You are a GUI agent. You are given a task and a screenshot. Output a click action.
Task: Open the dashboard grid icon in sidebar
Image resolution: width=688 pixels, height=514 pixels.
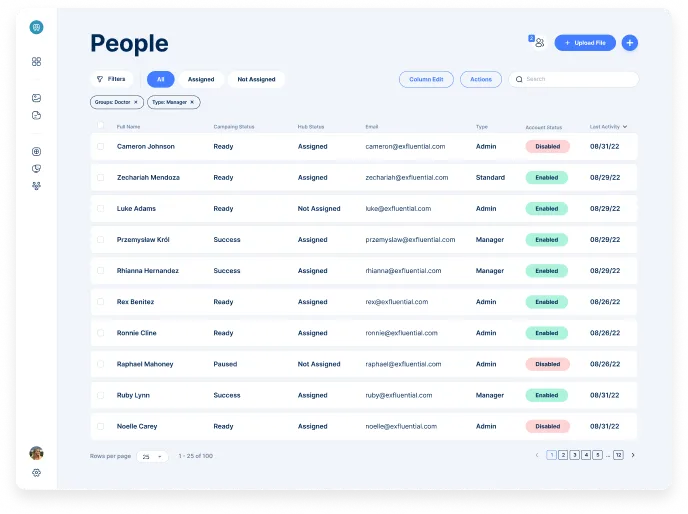36,61
